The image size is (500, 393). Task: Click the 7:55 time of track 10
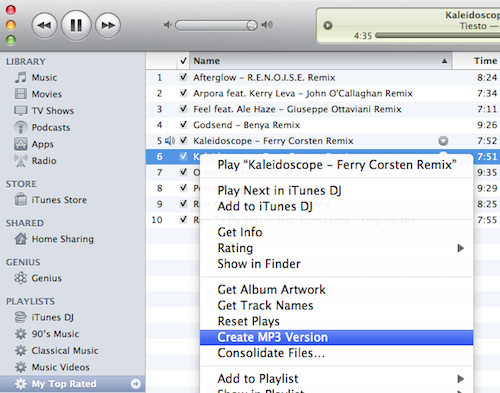(x=487, y=220)
